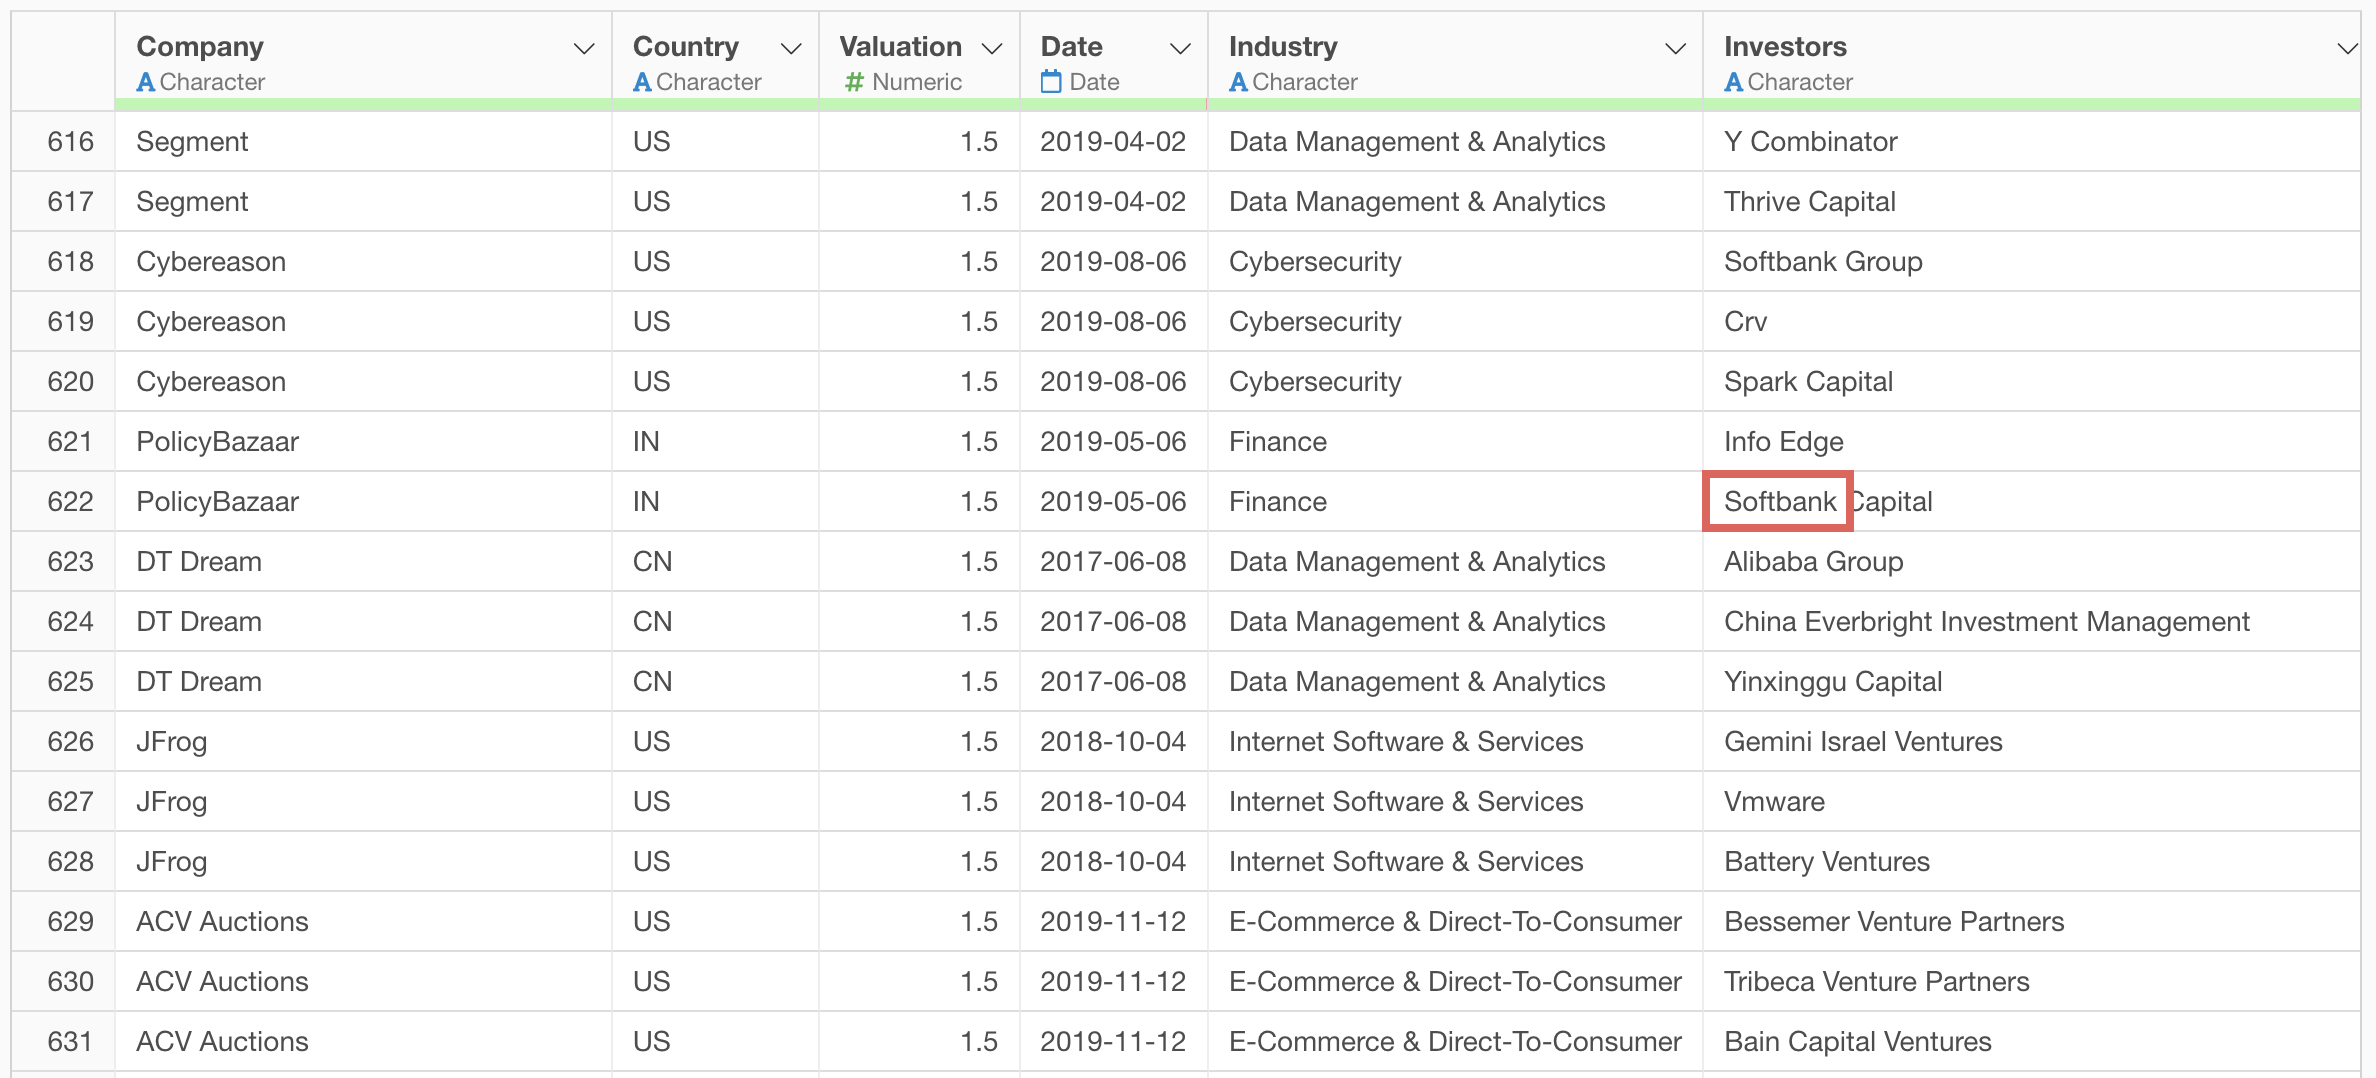2376x1078 pixels.
Task: Click the Softbank Group investor cell
Action: 2032,261
